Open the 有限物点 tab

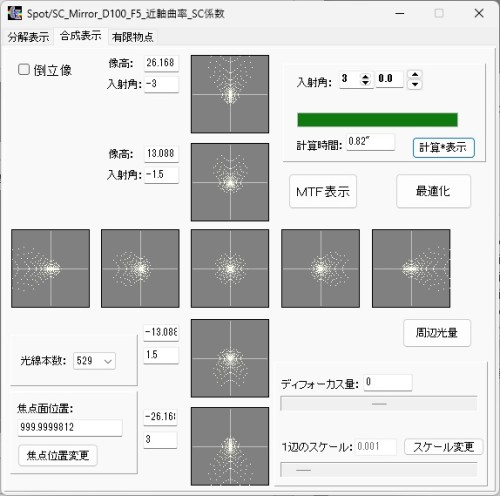133,37
